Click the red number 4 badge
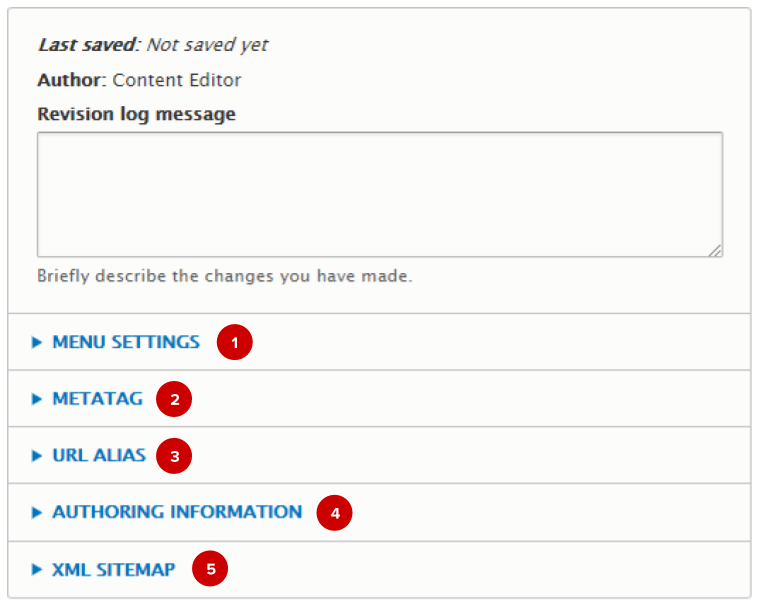Screen dimensions: 759x604 (x=335, y=514)
